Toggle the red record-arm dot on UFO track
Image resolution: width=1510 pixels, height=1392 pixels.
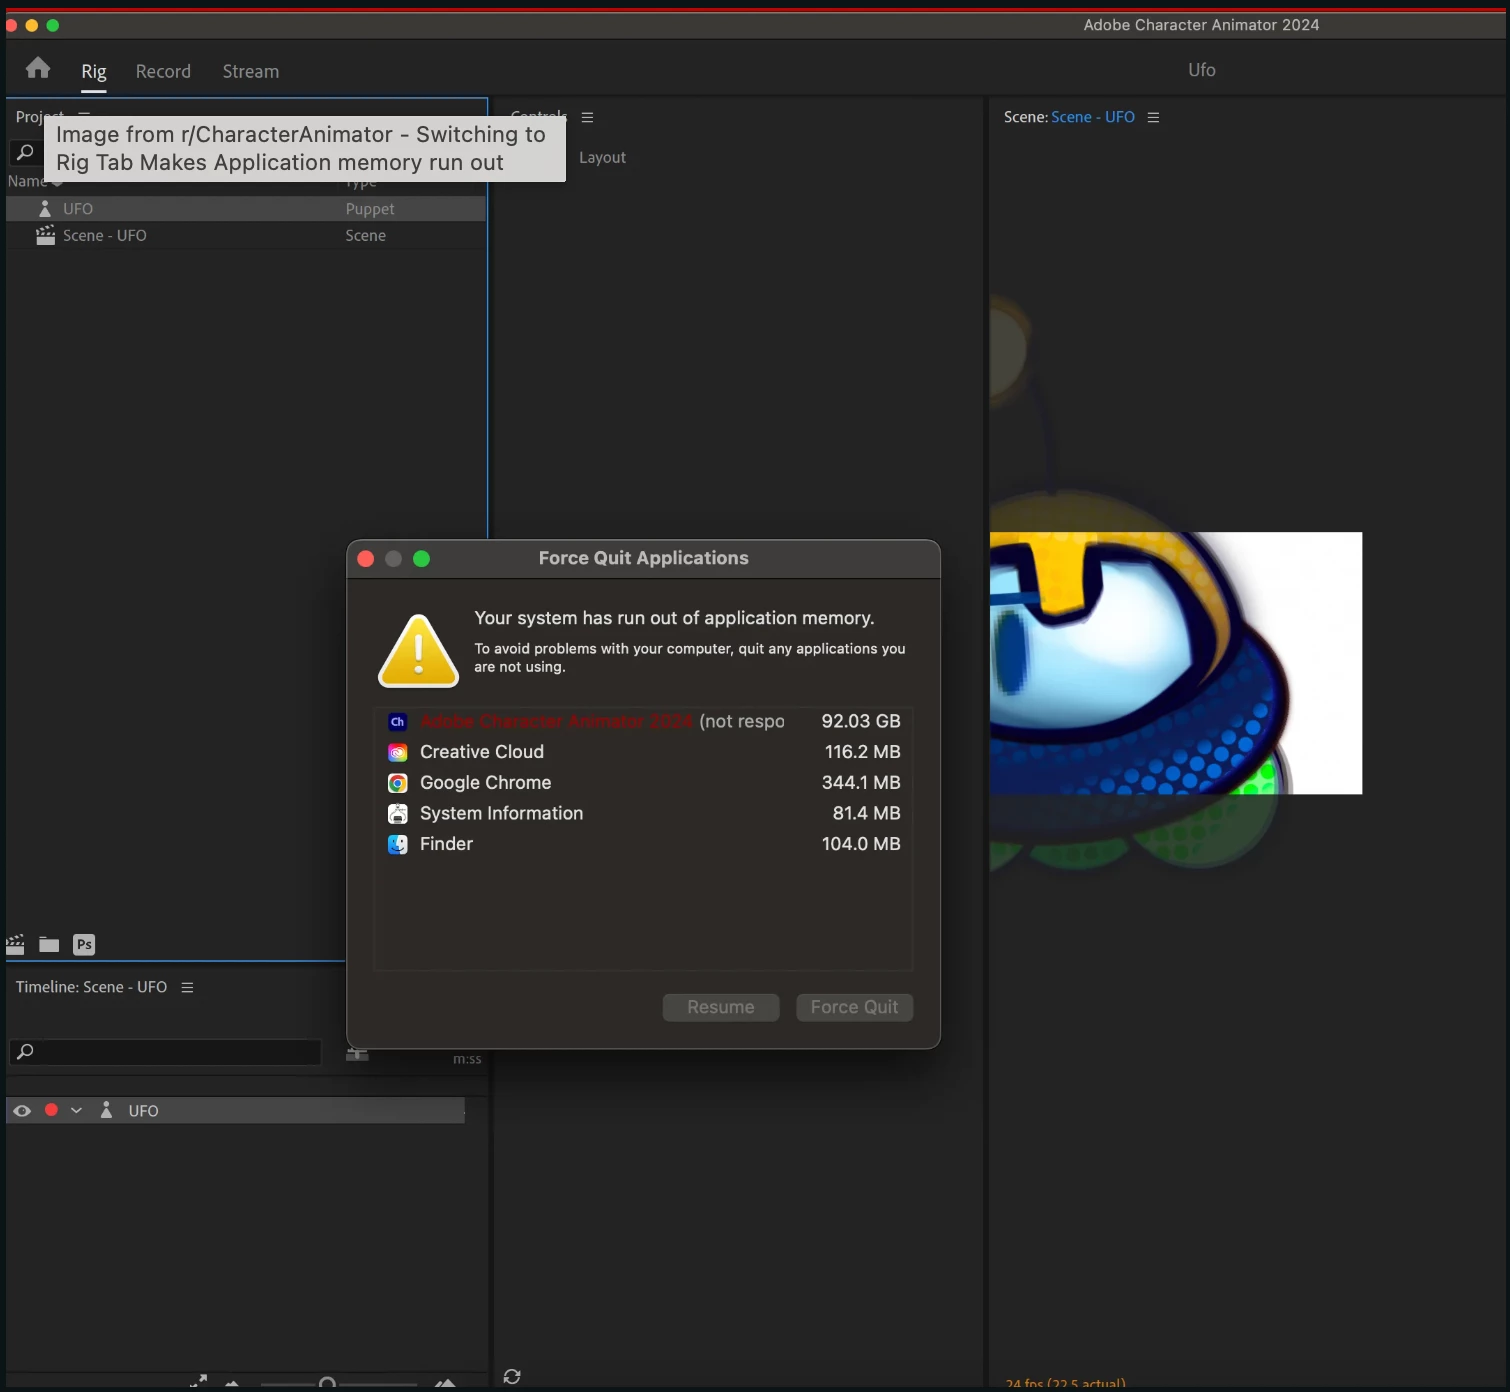click(51, 1110)
